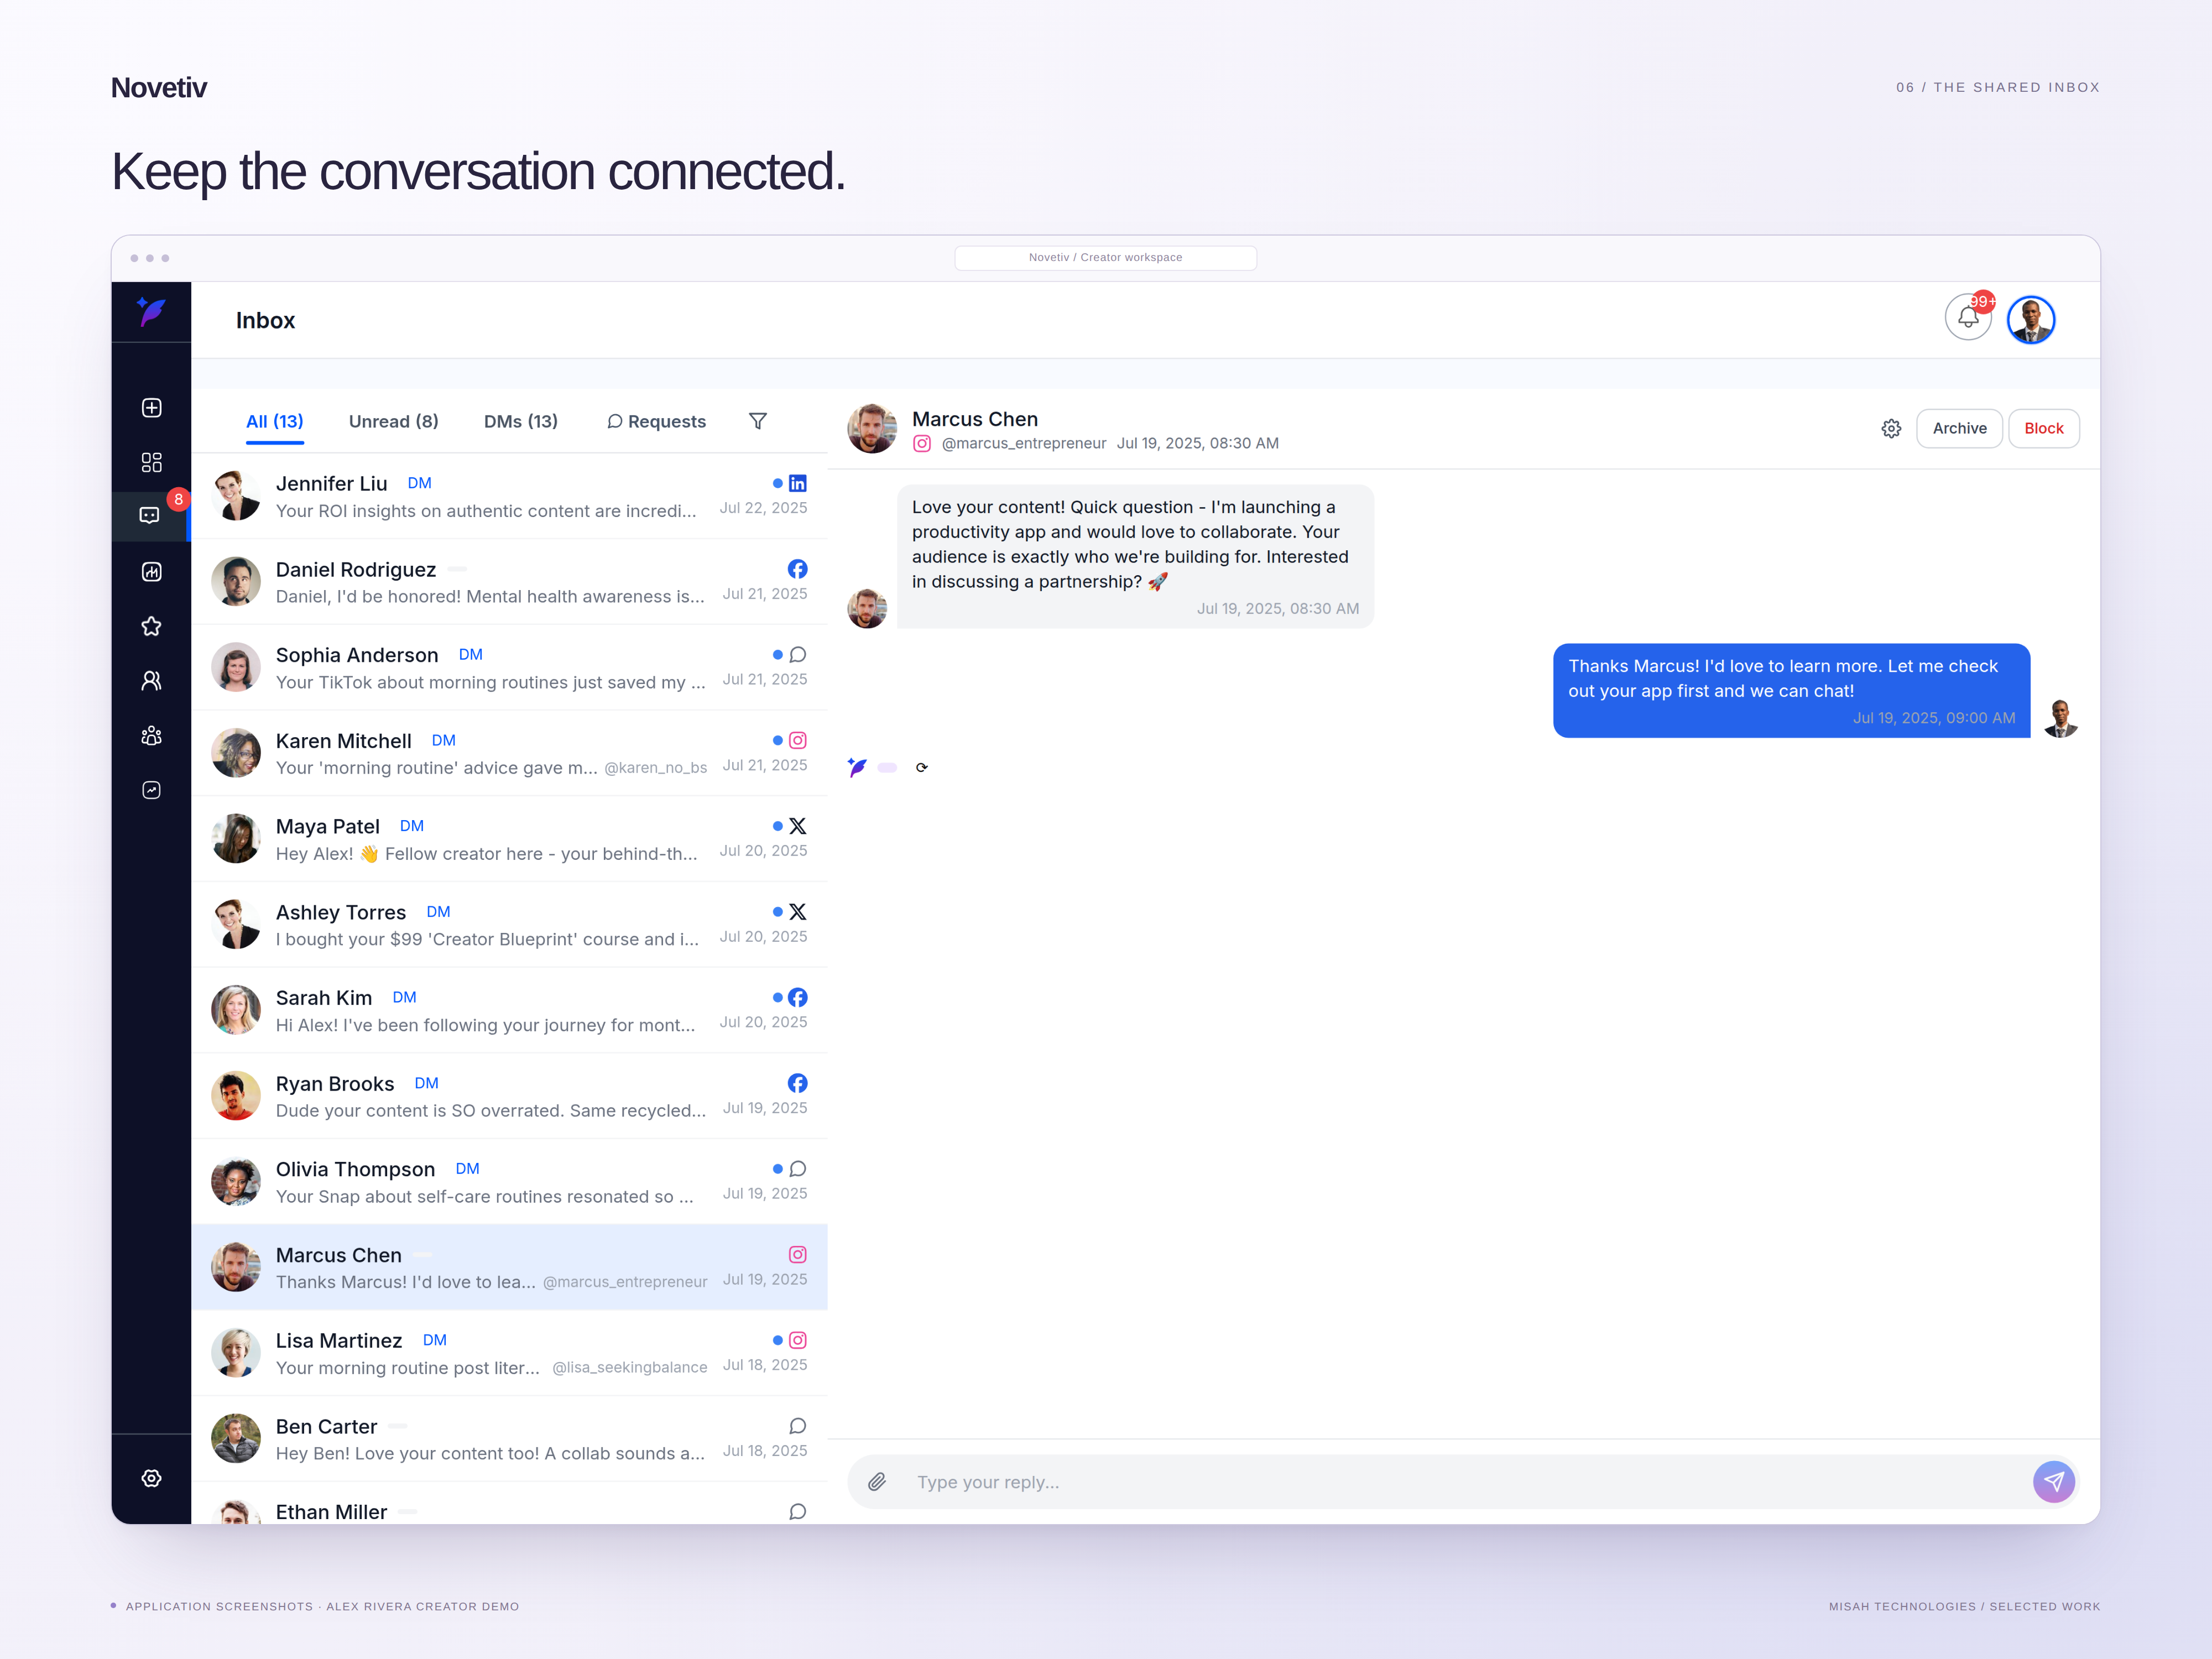Open Maya Patel conversation

pyautogui.click(x=509, y=839)
